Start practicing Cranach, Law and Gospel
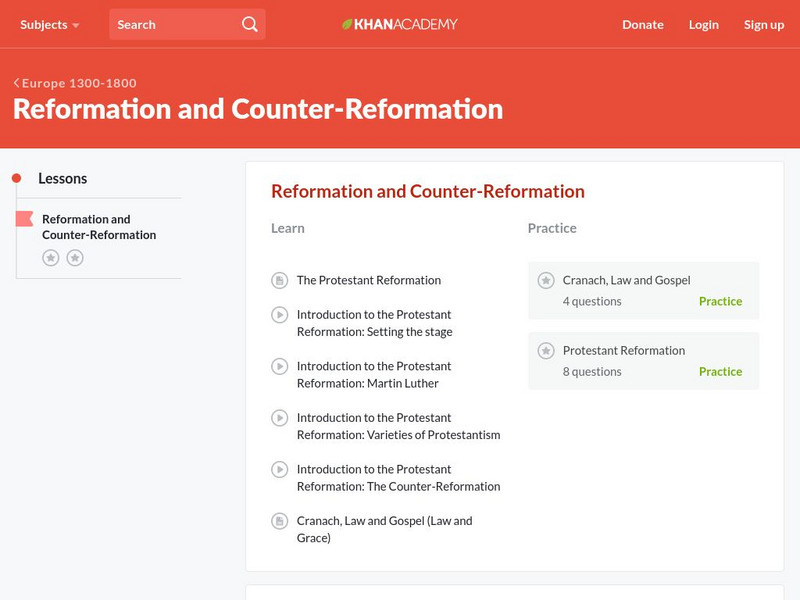The image size is (800, 600). [721, 301]
